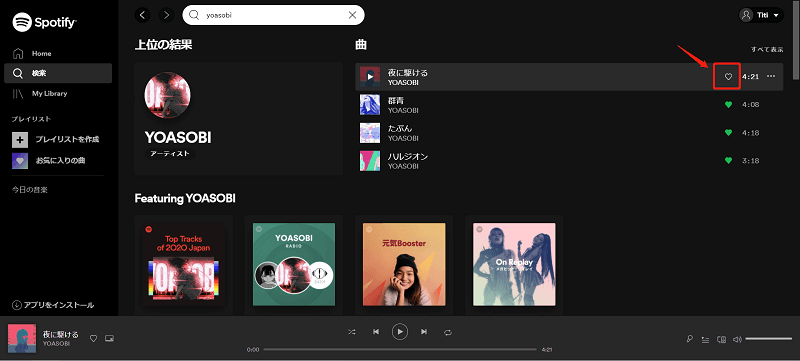Skip to previous track
The image size is (800, 361).
(376, 332)
